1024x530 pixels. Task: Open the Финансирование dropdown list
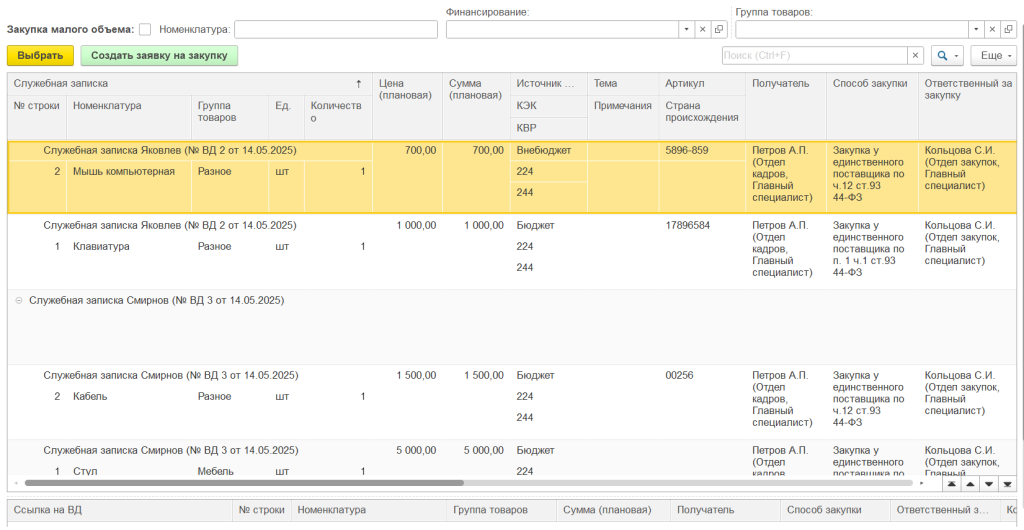(687, 29)
